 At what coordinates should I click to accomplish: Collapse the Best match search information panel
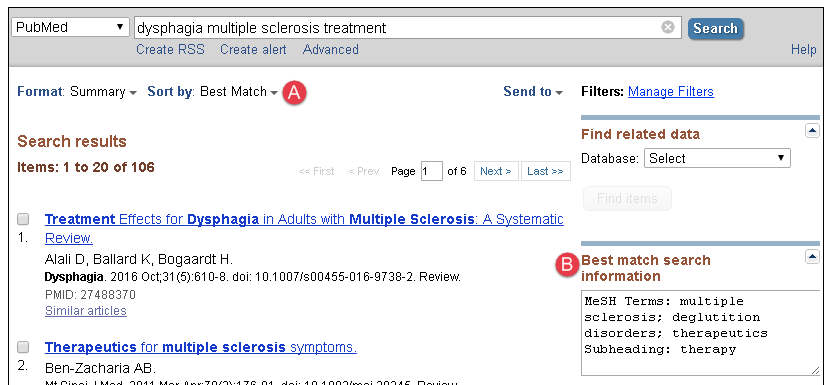point(812,257)
